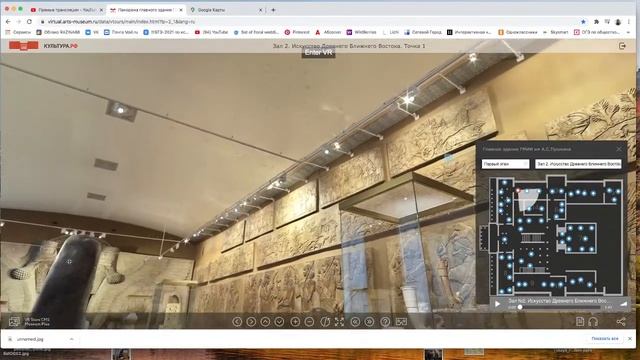This screenshot has width=640, height=360.
Task: Open the Skysmart bookmark
Action: [x=555, y=32]
